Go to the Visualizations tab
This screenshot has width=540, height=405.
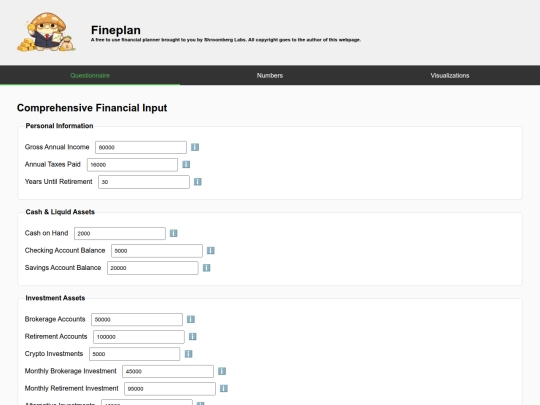point(450,75)
